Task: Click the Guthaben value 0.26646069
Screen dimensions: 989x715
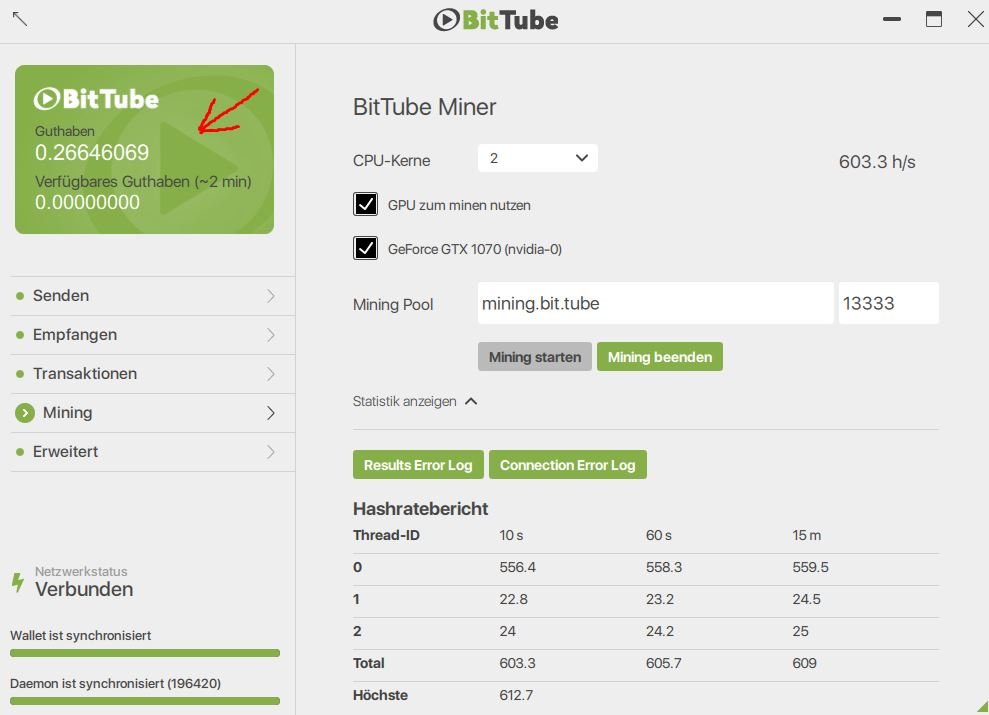Action: click(x=92, y=153)
